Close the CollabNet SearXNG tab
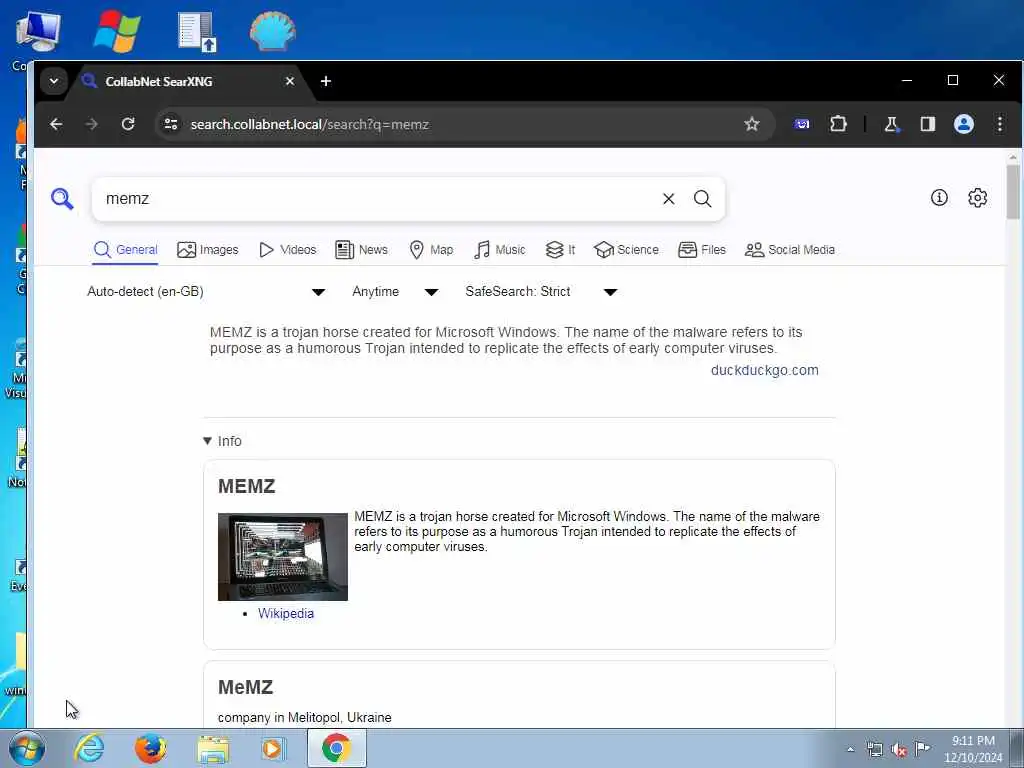1024x768 pixels. (290, 81)
